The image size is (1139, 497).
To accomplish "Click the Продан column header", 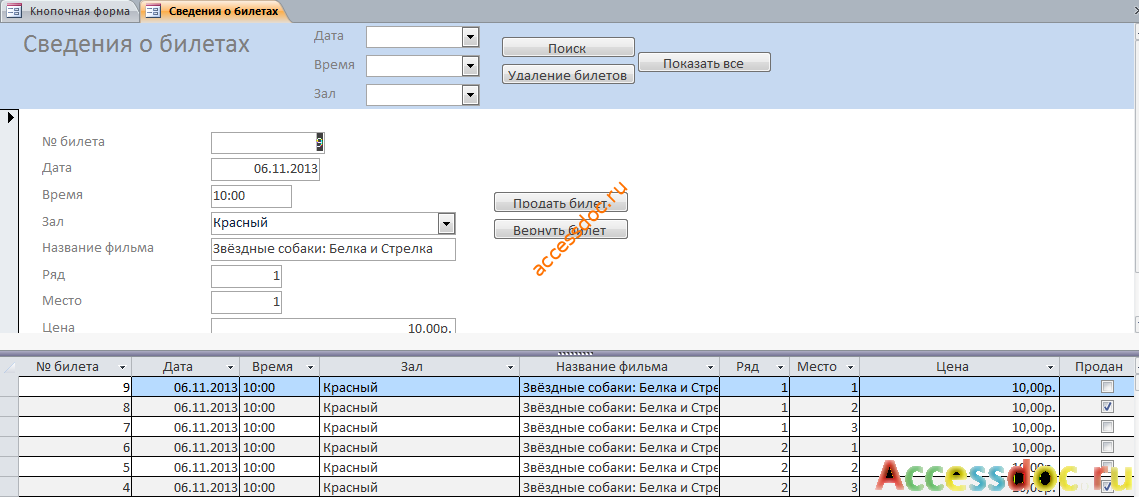I will [1098, 367].
